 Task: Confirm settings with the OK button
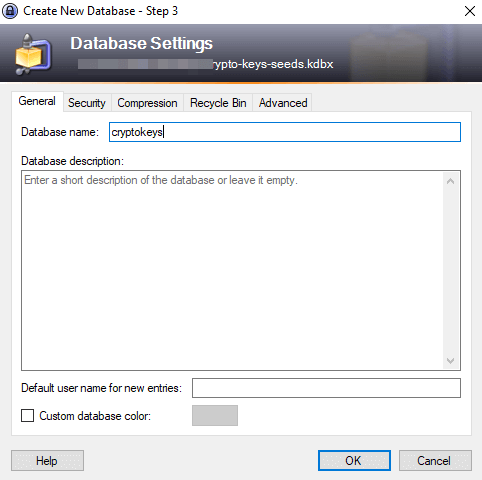point(354,460)
